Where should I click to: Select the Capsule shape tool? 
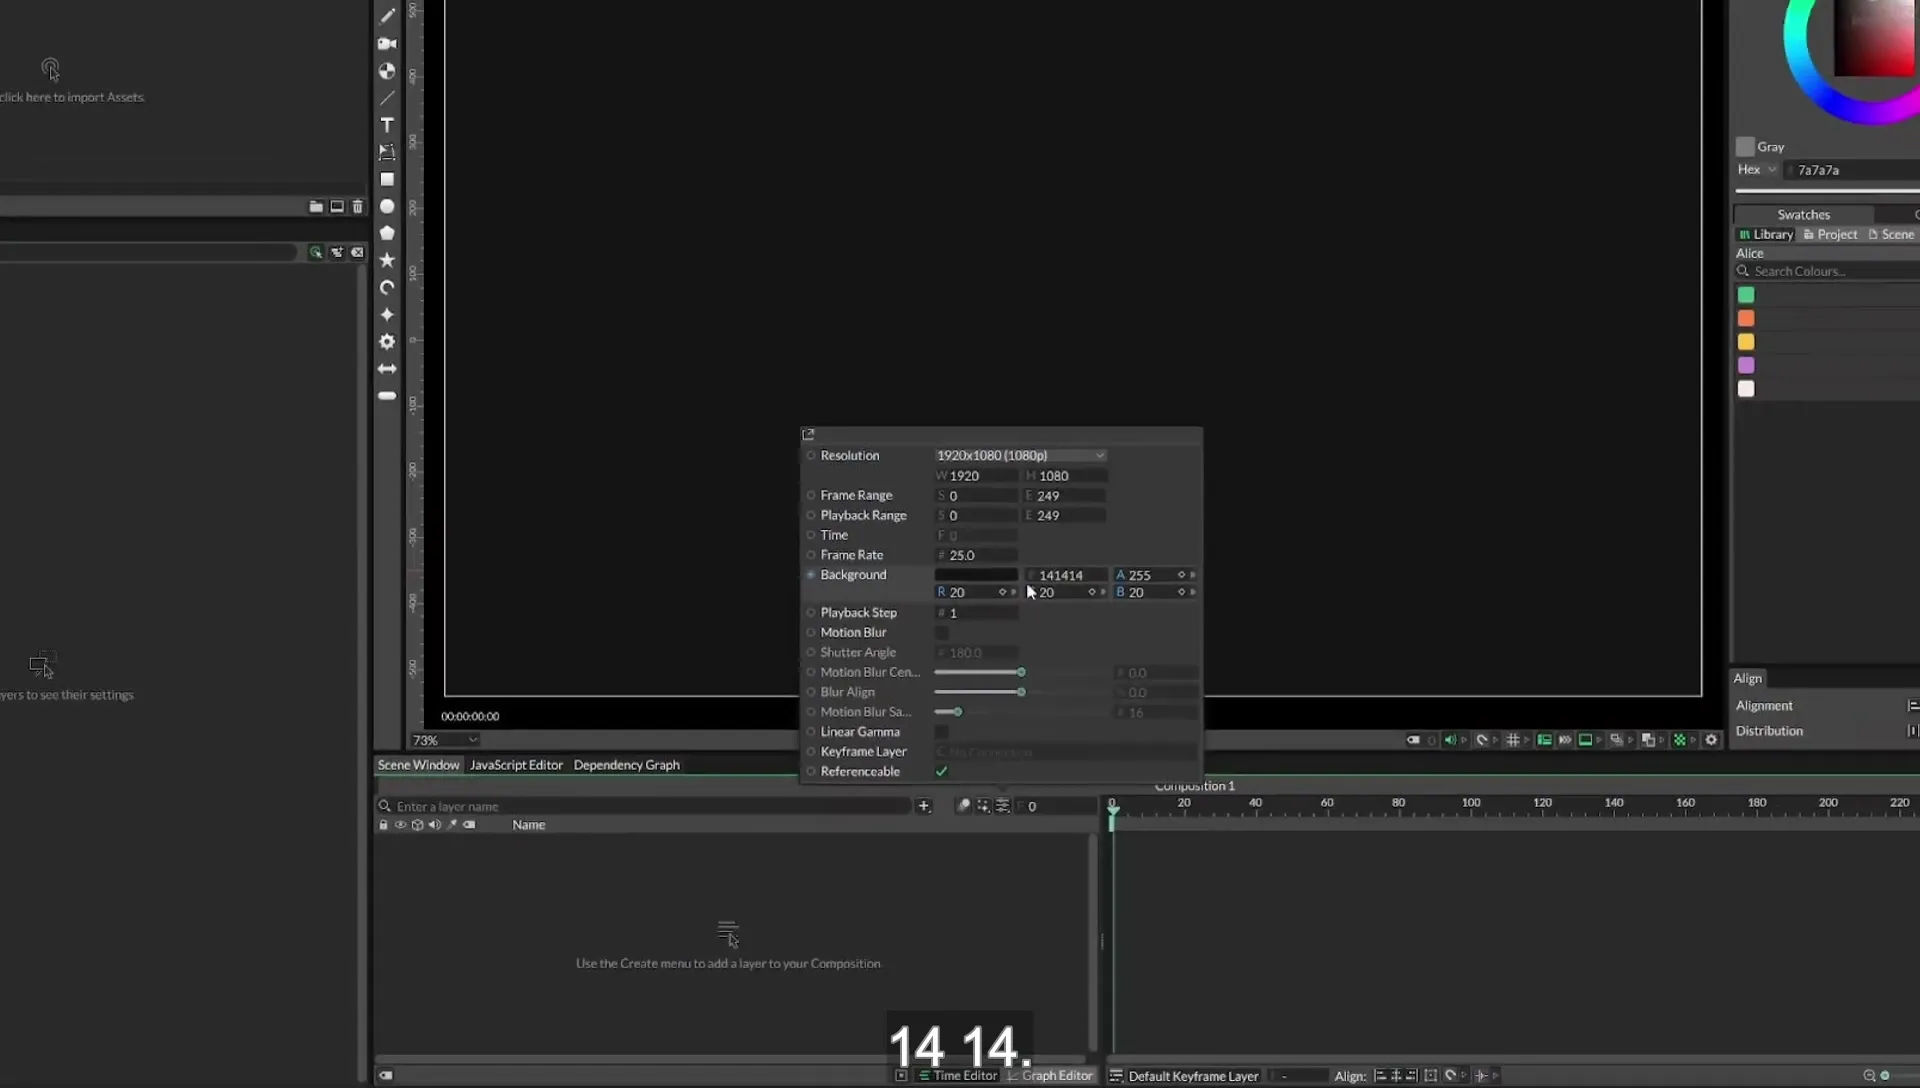(387, 396)
